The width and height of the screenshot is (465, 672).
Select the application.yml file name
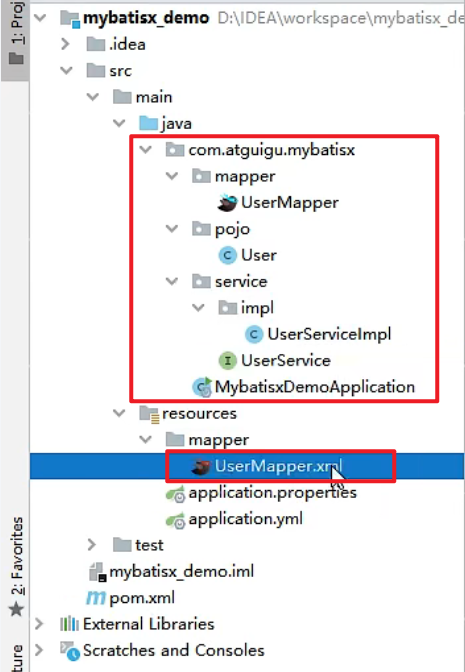tap(246, 519)
